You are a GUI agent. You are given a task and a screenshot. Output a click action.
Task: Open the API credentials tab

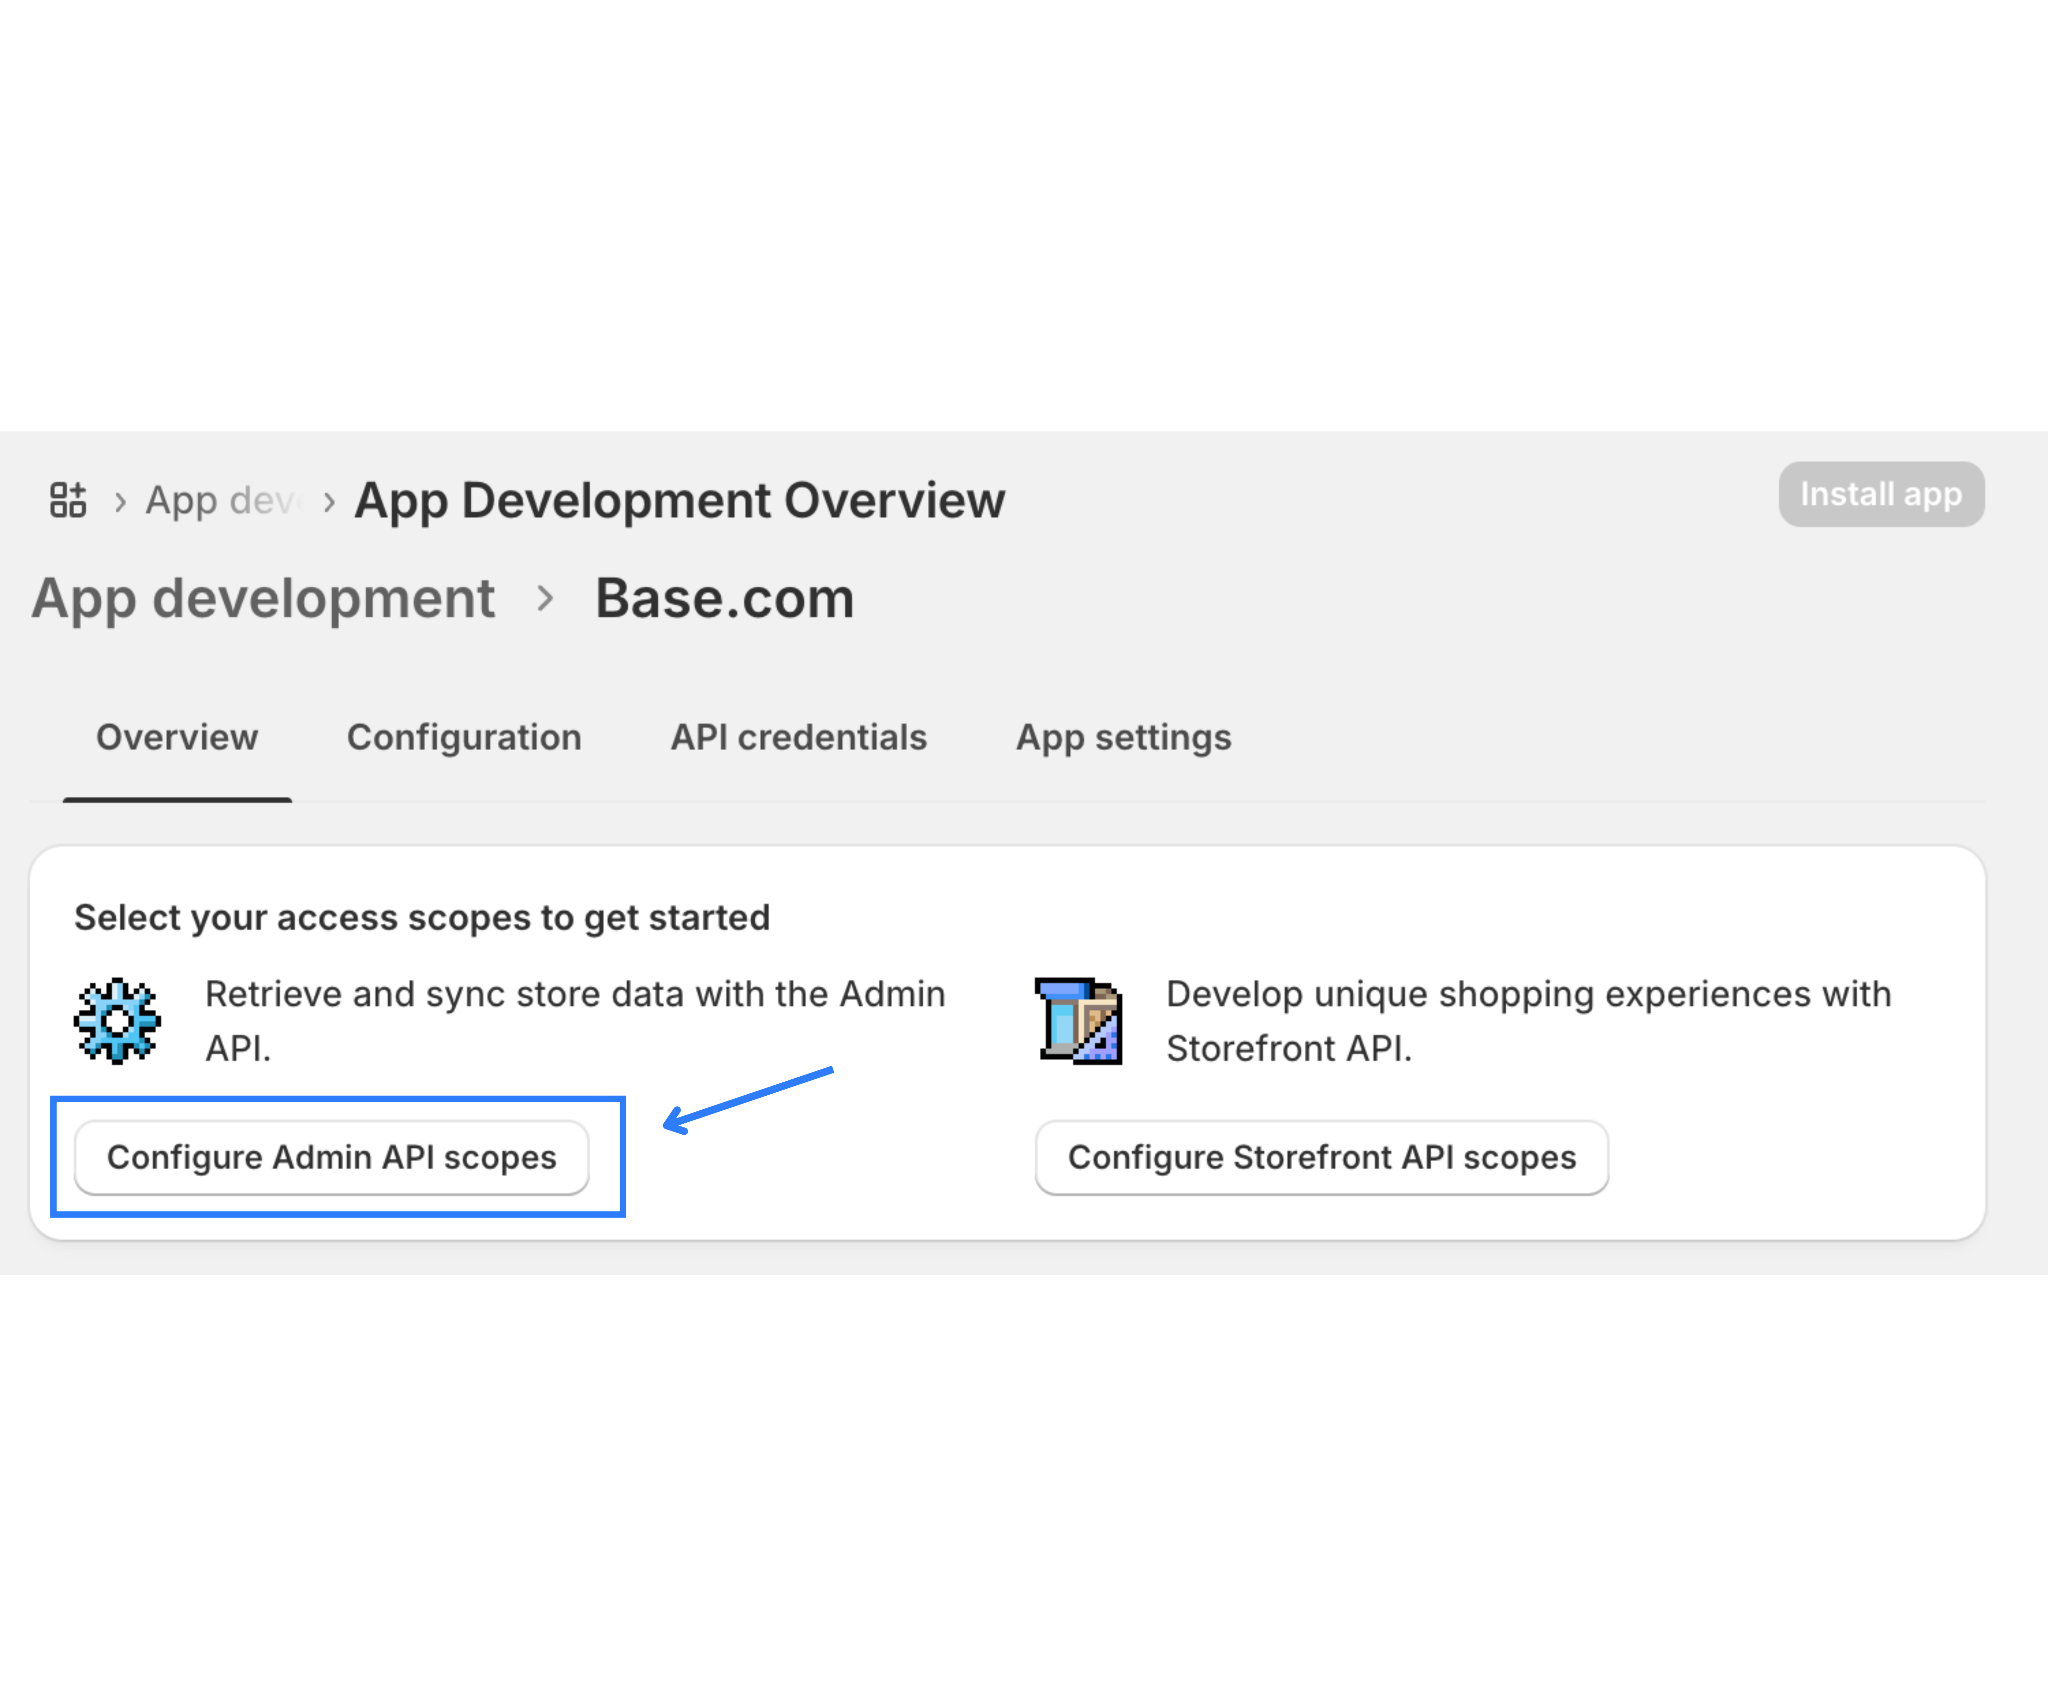798,737
